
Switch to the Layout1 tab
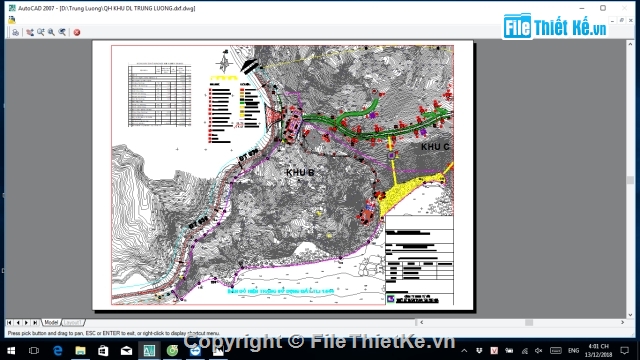pyautogui.click(x=73, y=322)
